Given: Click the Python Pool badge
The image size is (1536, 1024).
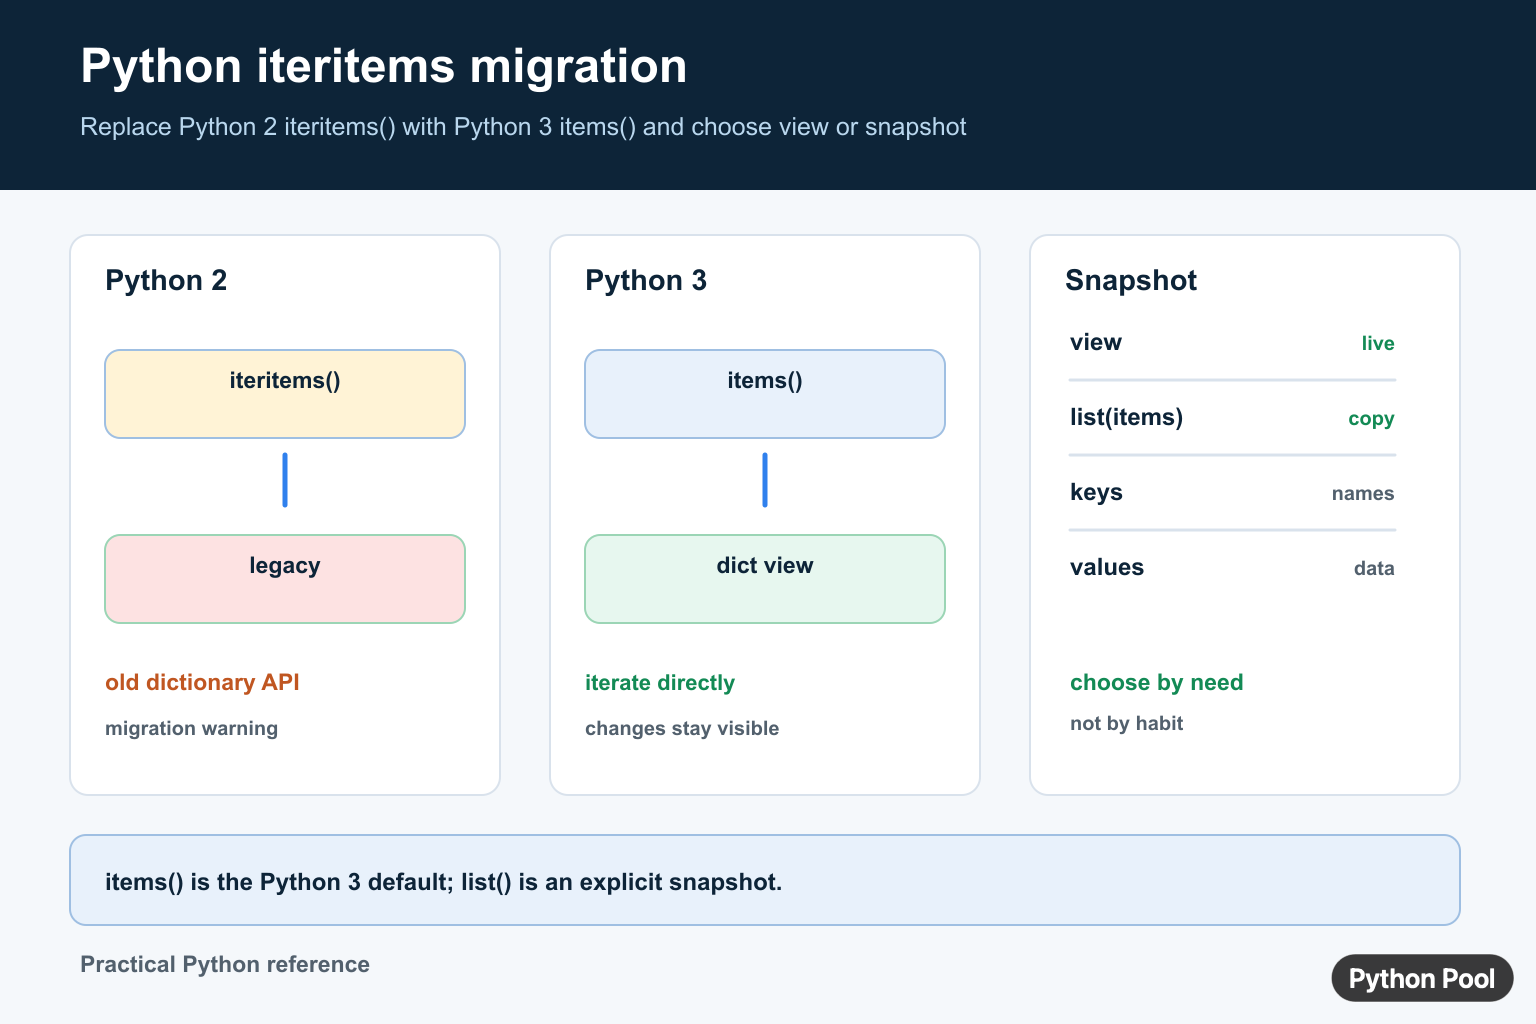Looking at the screenshot, I should tap(1422, 978).
